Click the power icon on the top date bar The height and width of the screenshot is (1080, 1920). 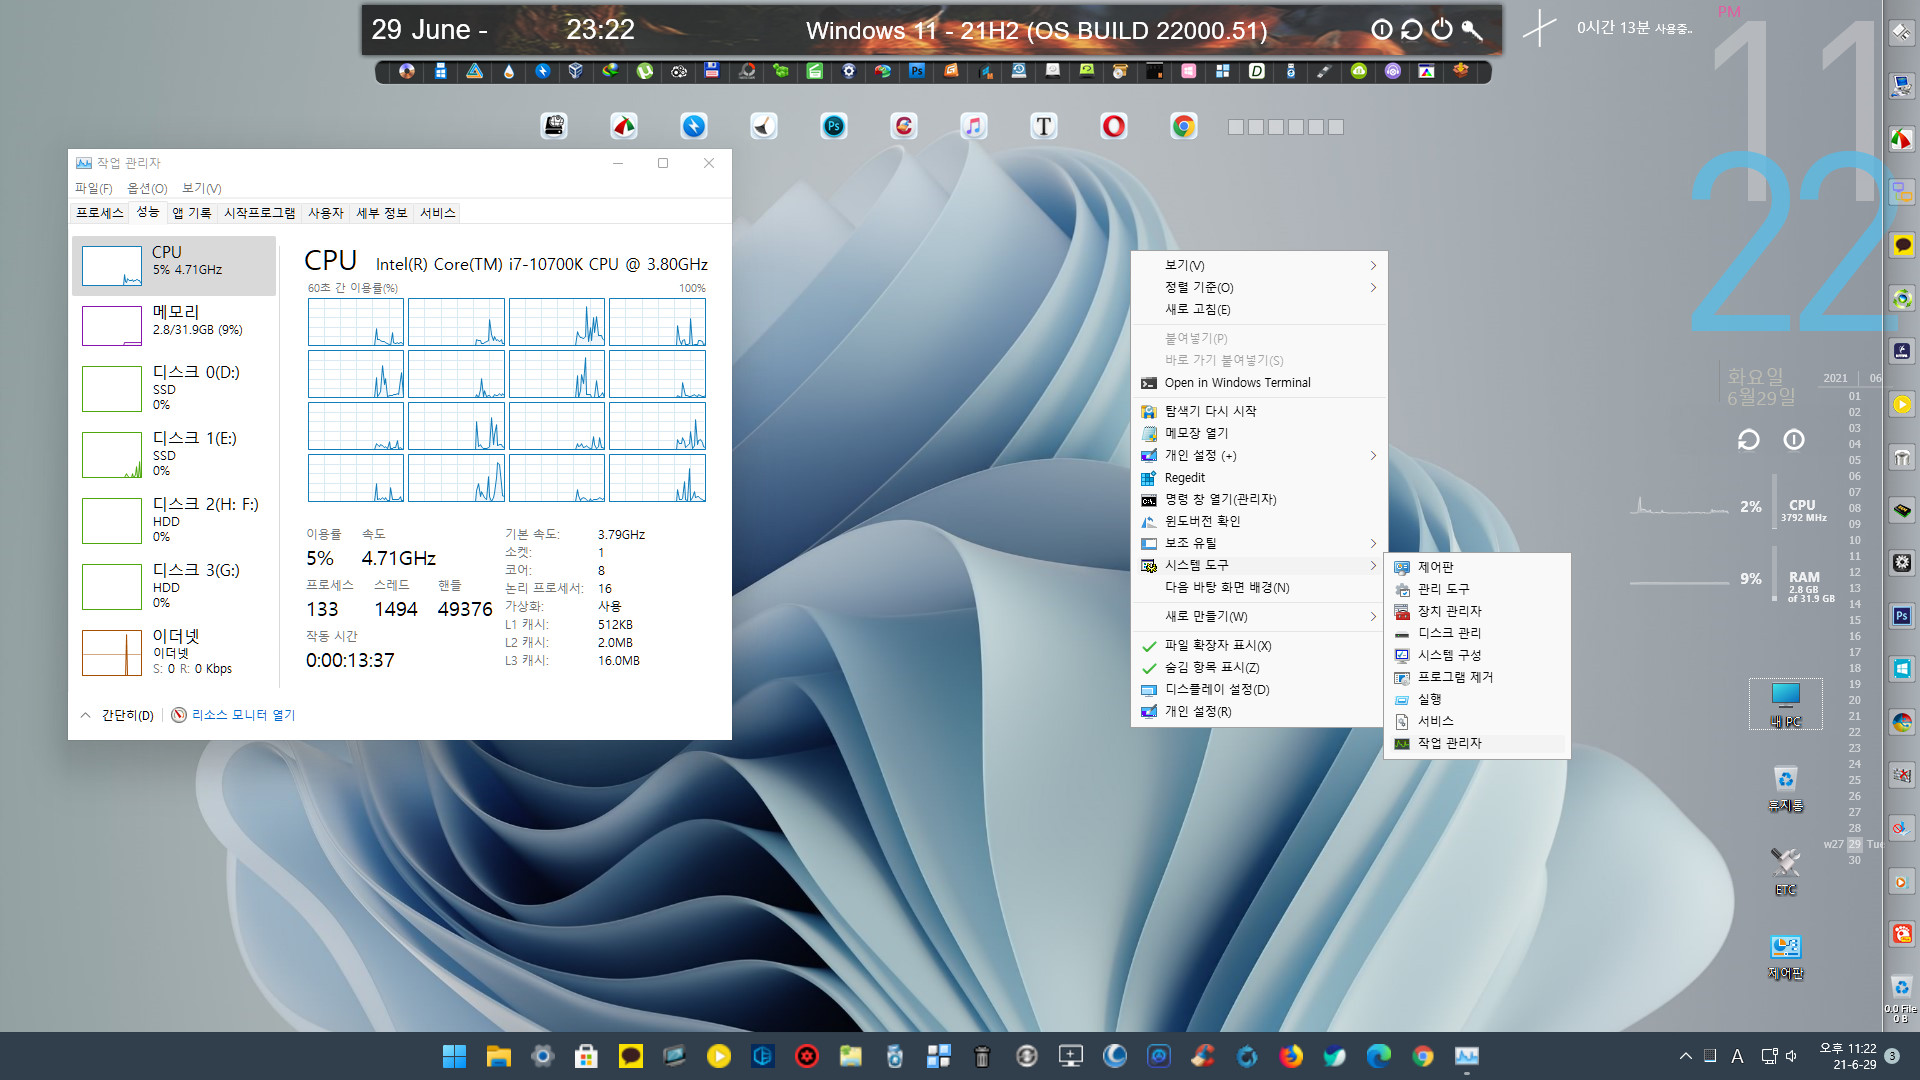click(1441, 30)
